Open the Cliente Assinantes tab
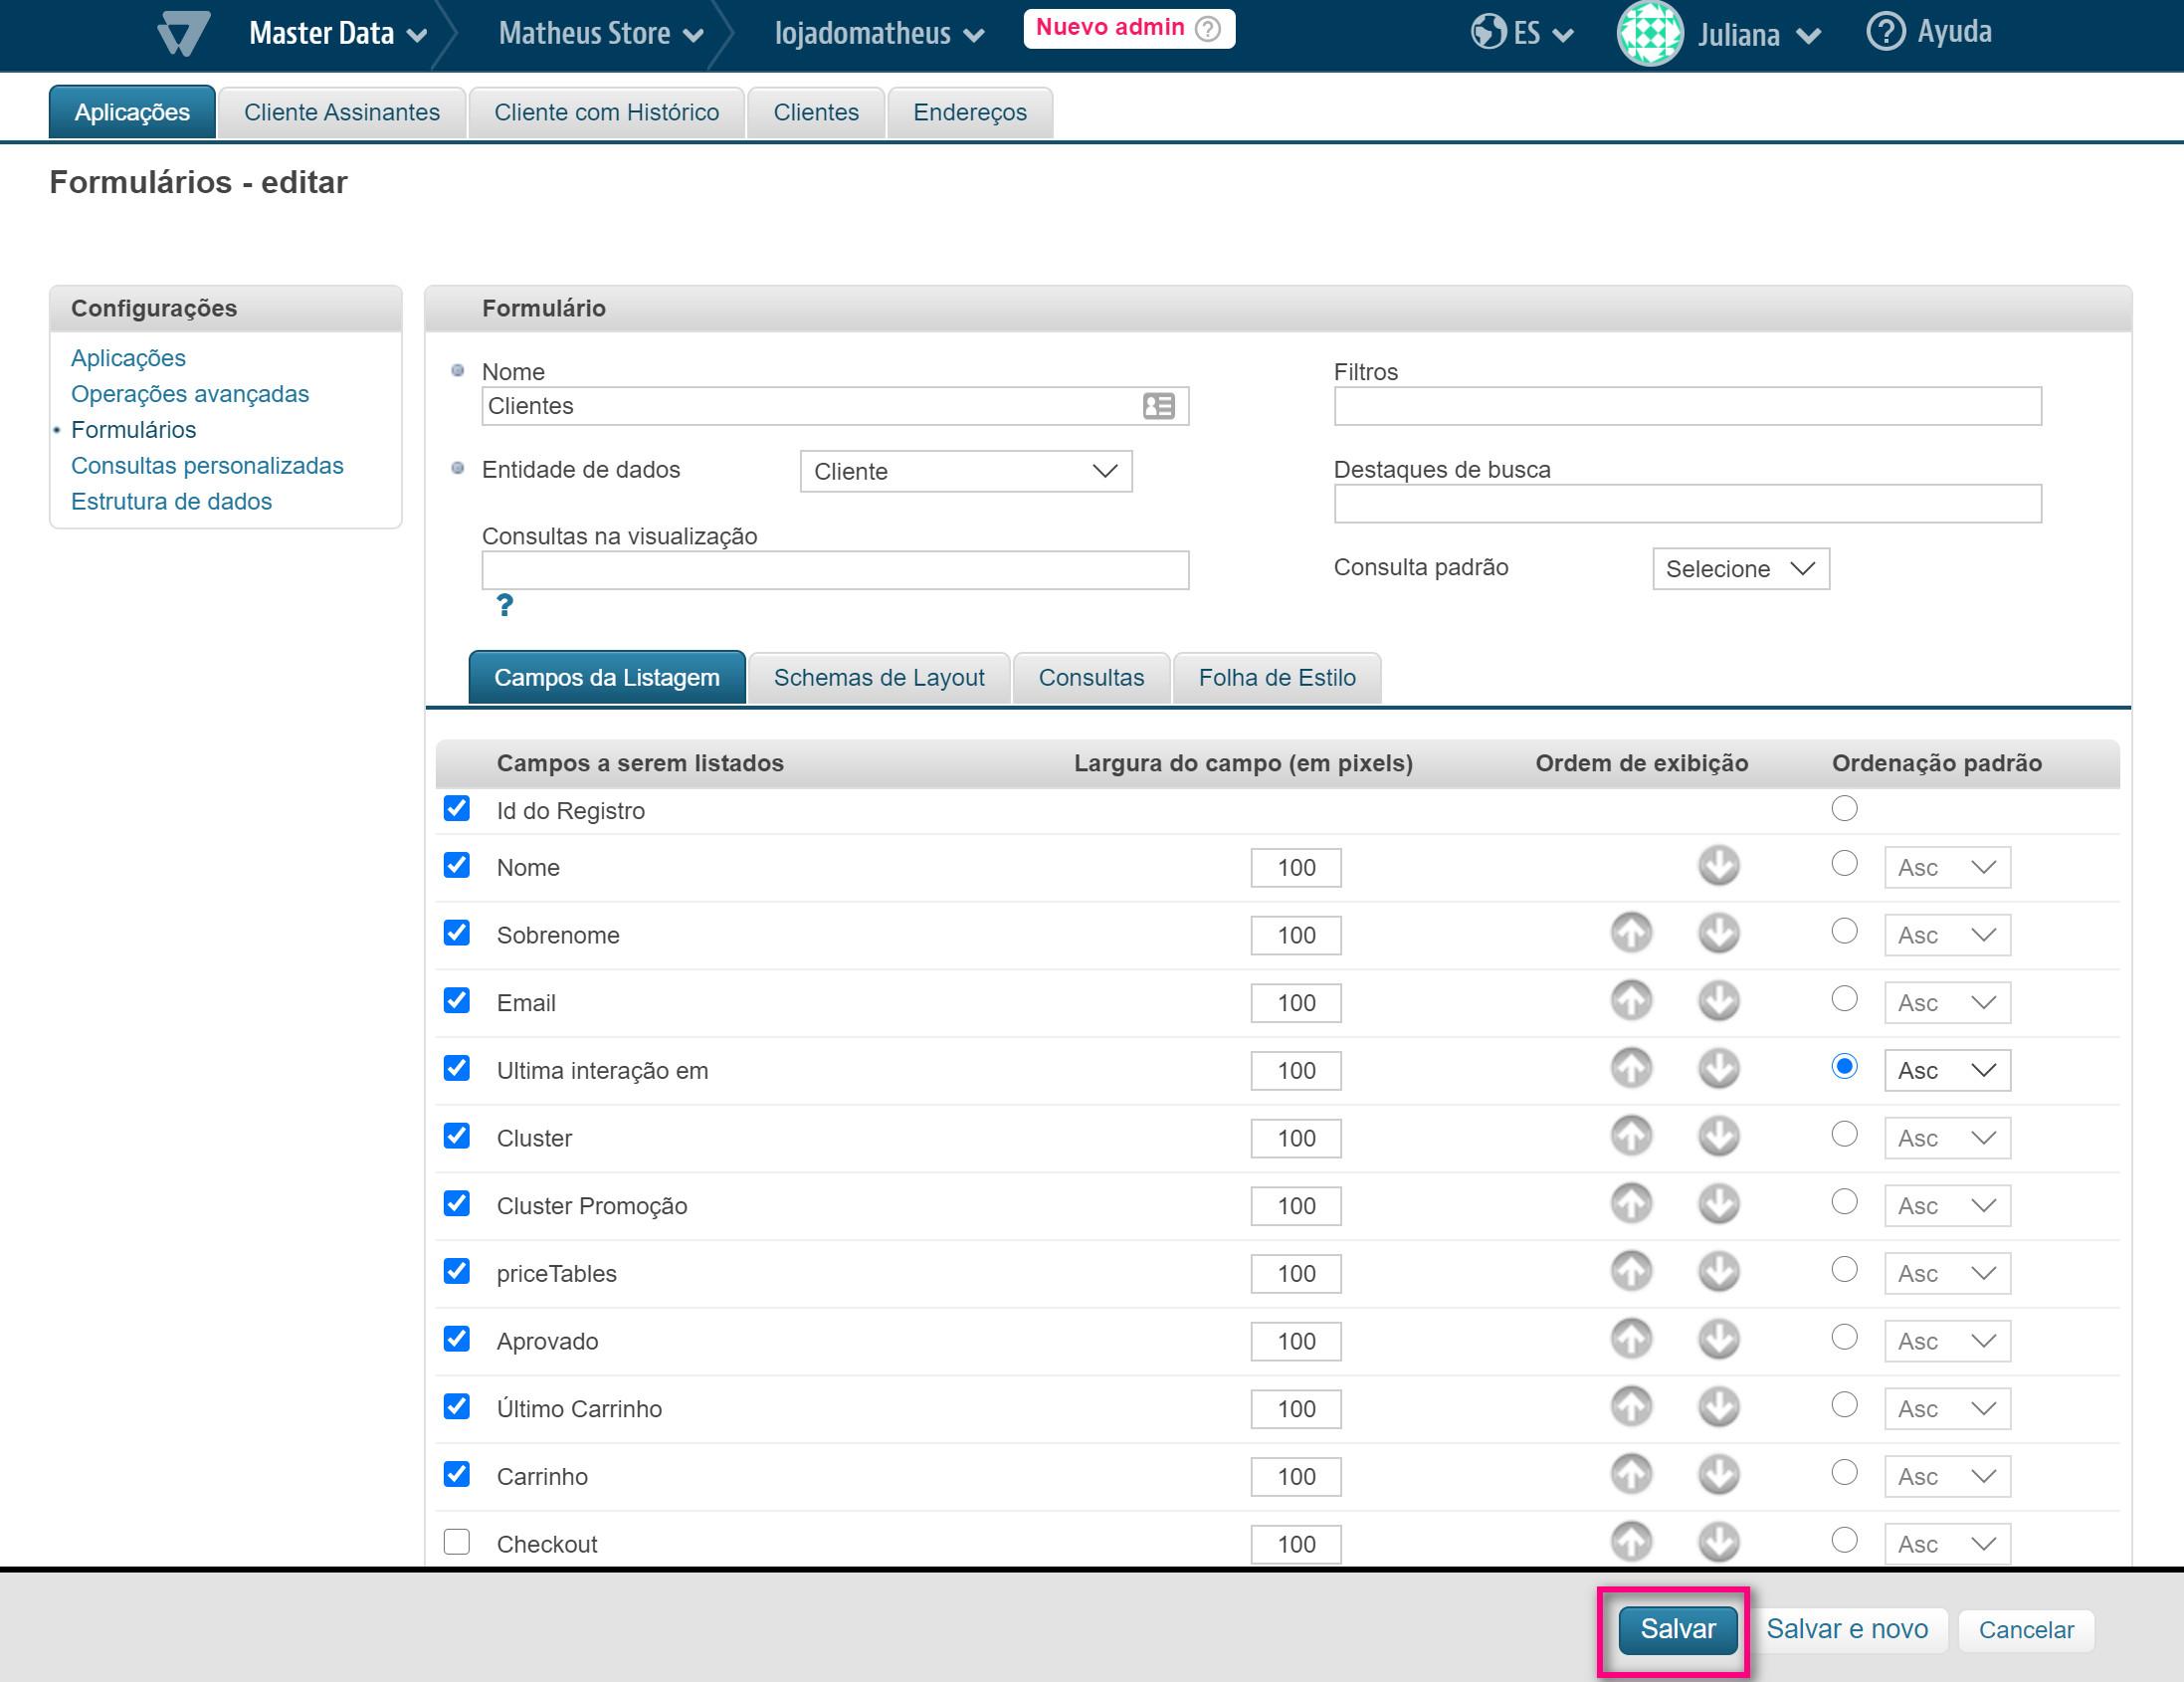Image resolution: width=2184 pixels, height=1682 pixels. [x=342, y=112]
